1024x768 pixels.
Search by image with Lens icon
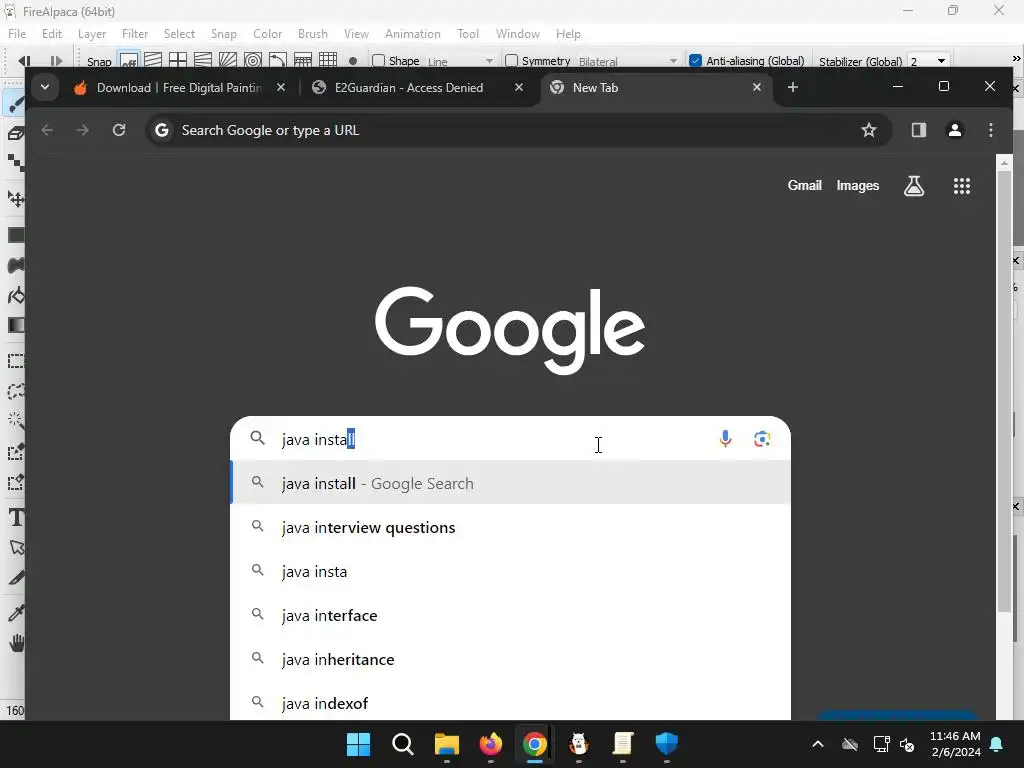click(x=762, y=439)
